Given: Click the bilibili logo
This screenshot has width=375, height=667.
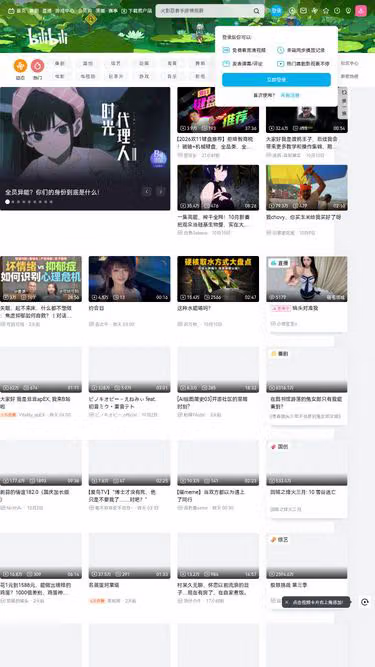Looking at the screenshot, I should point(48,37).
